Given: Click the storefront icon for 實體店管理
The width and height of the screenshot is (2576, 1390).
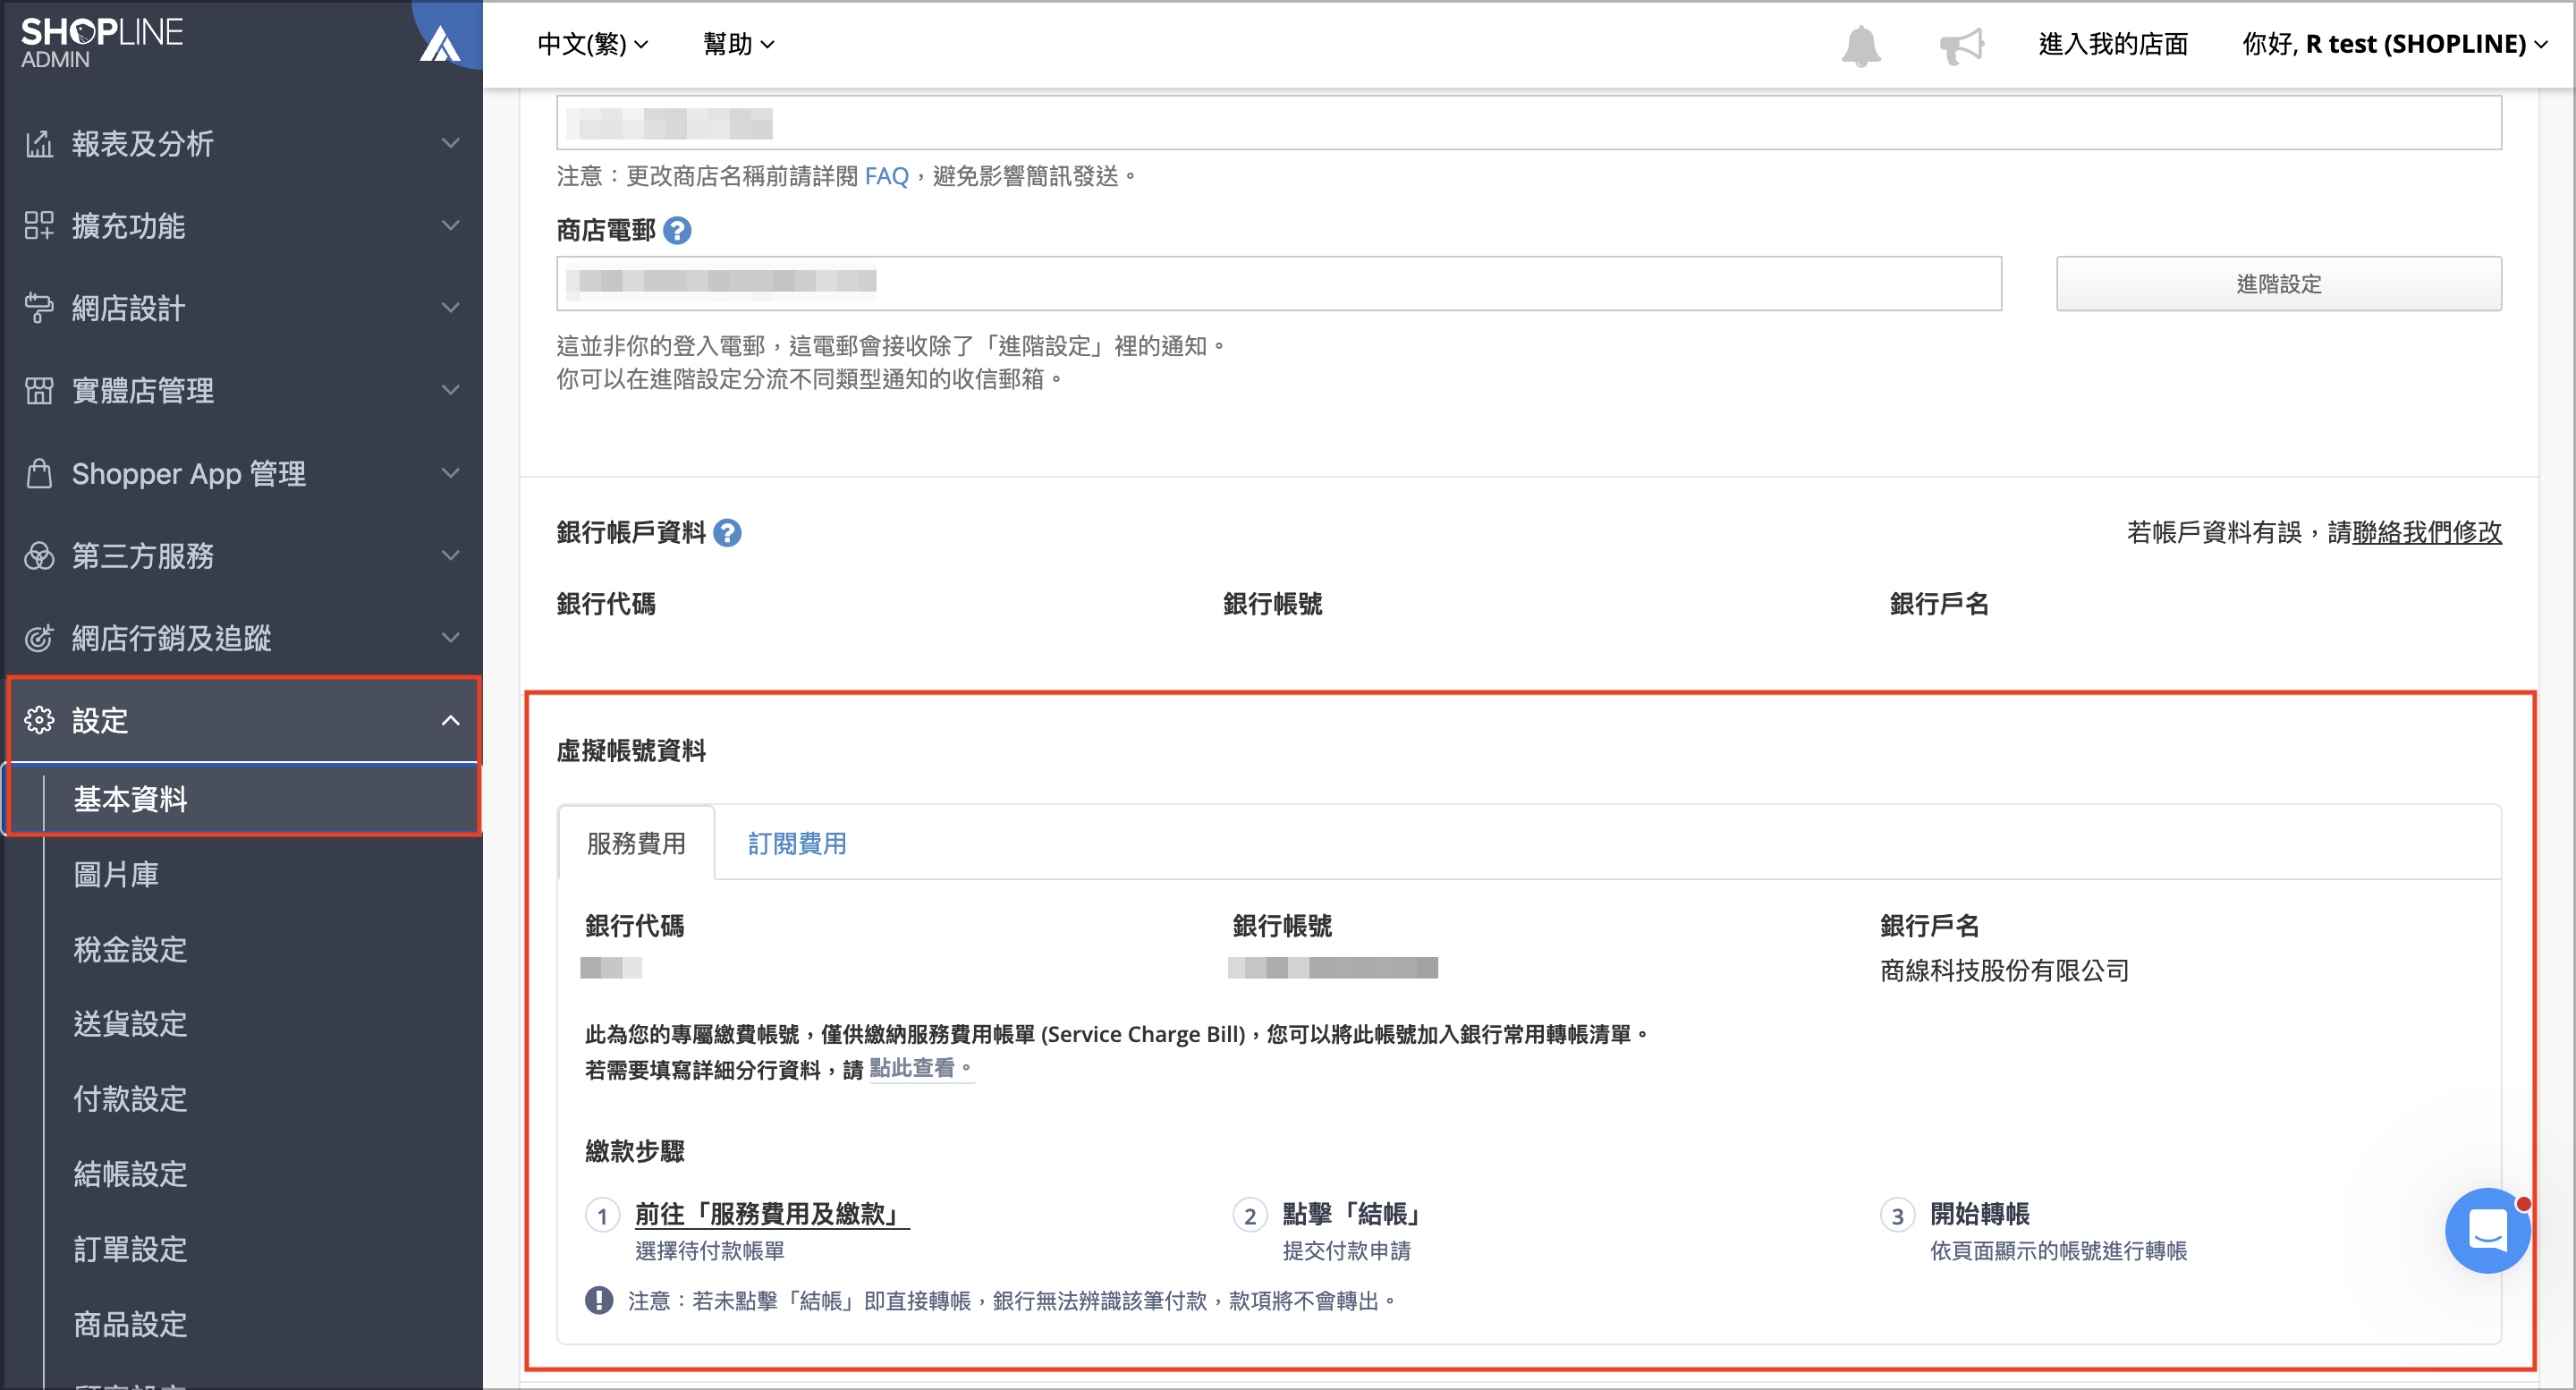Looking at the screenshot, I should pos(39,390).
